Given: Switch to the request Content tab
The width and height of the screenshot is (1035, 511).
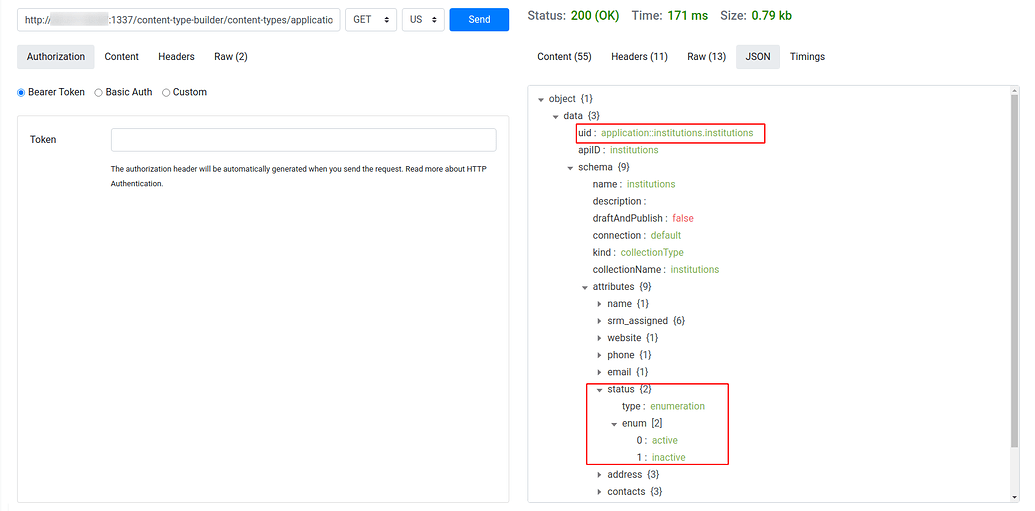Looking at the screenshot, I should (121, 57).
